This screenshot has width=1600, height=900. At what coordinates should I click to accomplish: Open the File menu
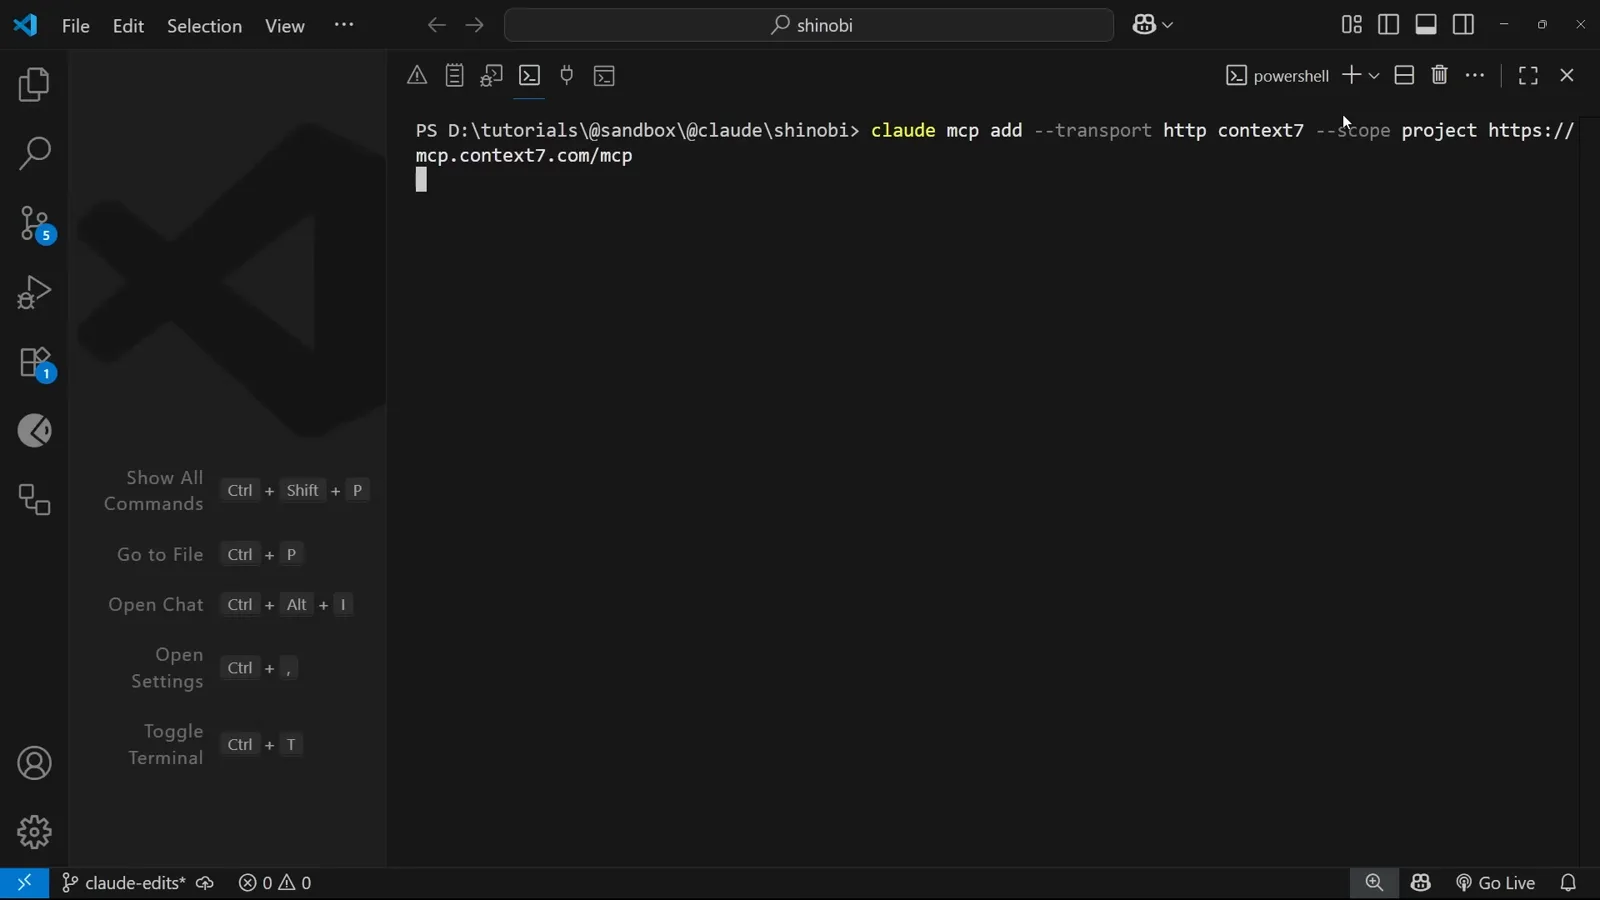[76, 26]
